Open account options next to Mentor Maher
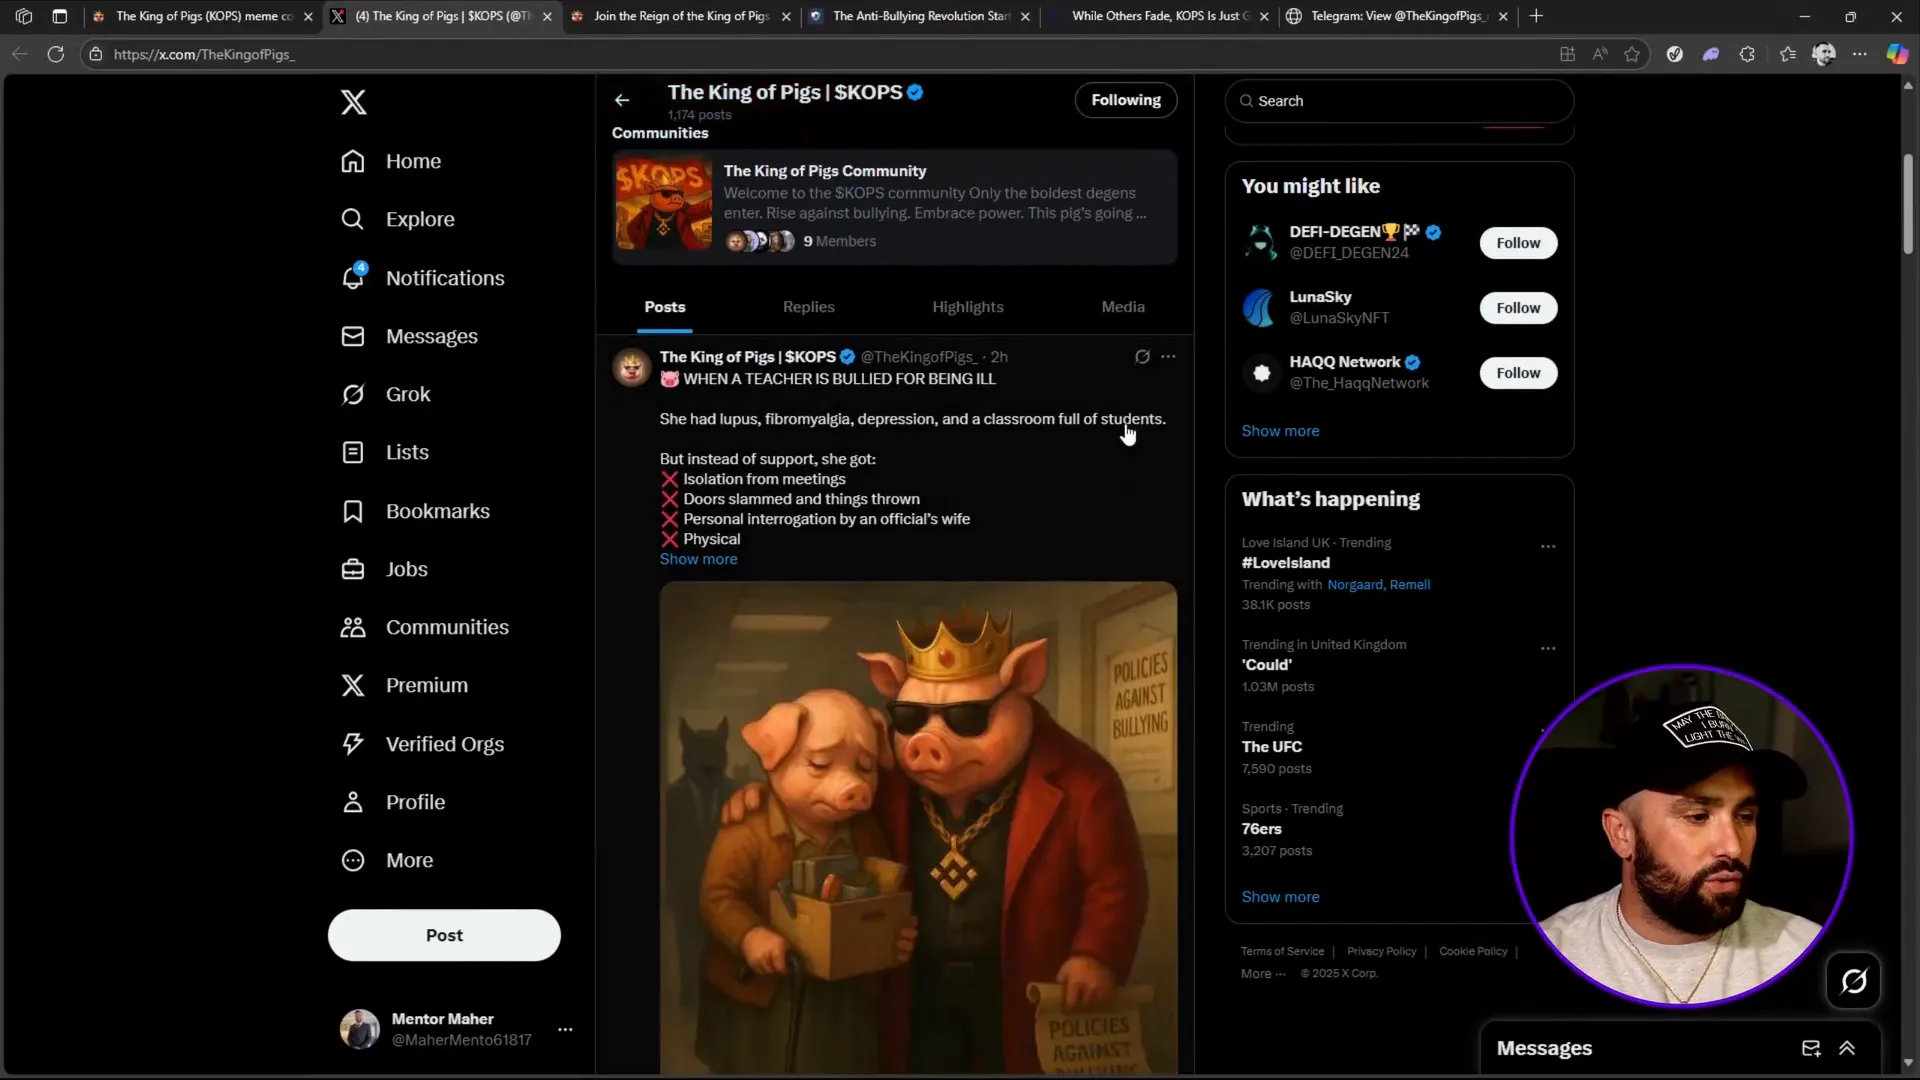This screenshot has width=1920, height=1080. [565, 1029]
